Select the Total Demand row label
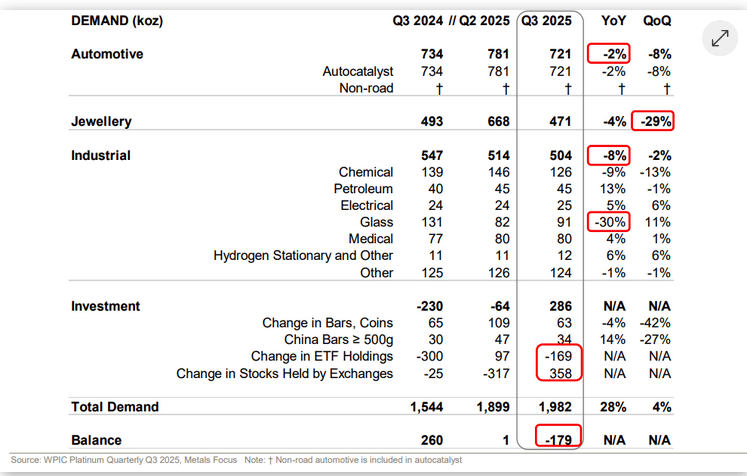The image size is (747, 476). coord(115,407)
